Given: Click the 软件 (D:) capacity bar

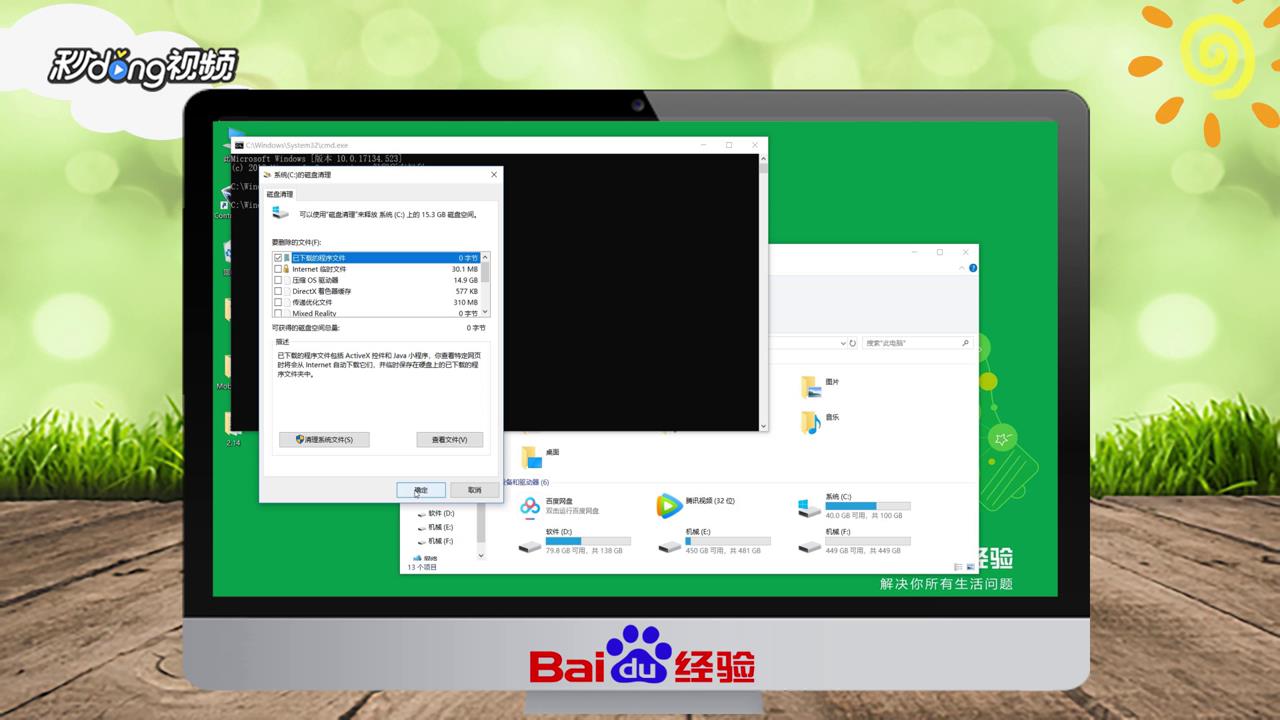Looking at the screenshot, I should pyautogui.click(x=588, y=541).
